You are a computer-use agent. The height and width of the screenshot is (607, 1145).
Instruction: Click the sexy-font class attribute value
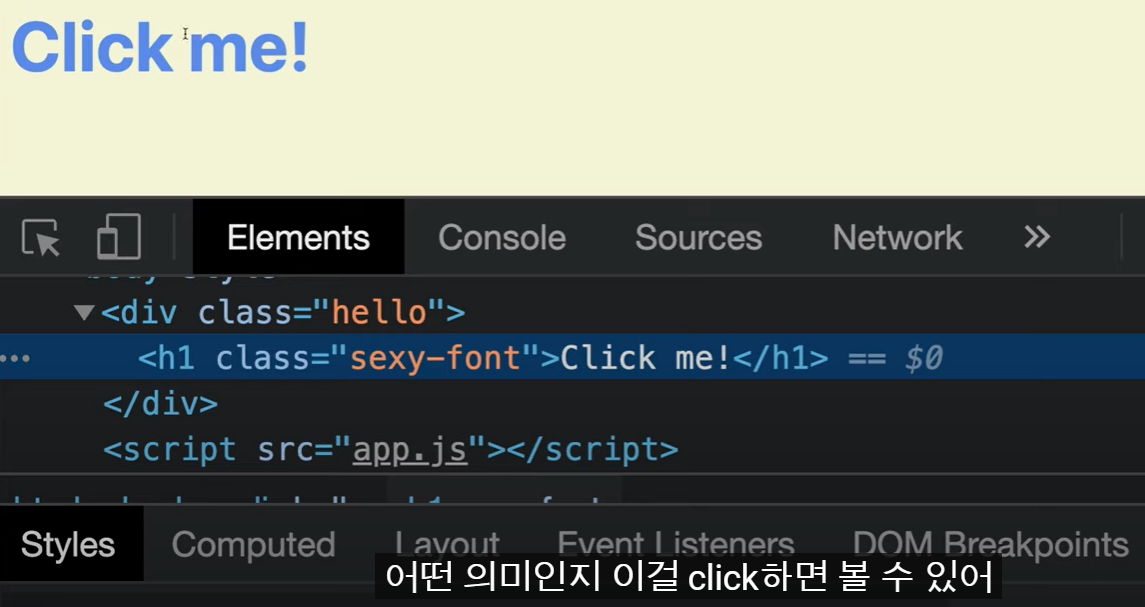pyautogui.click(x=435, y=359)
